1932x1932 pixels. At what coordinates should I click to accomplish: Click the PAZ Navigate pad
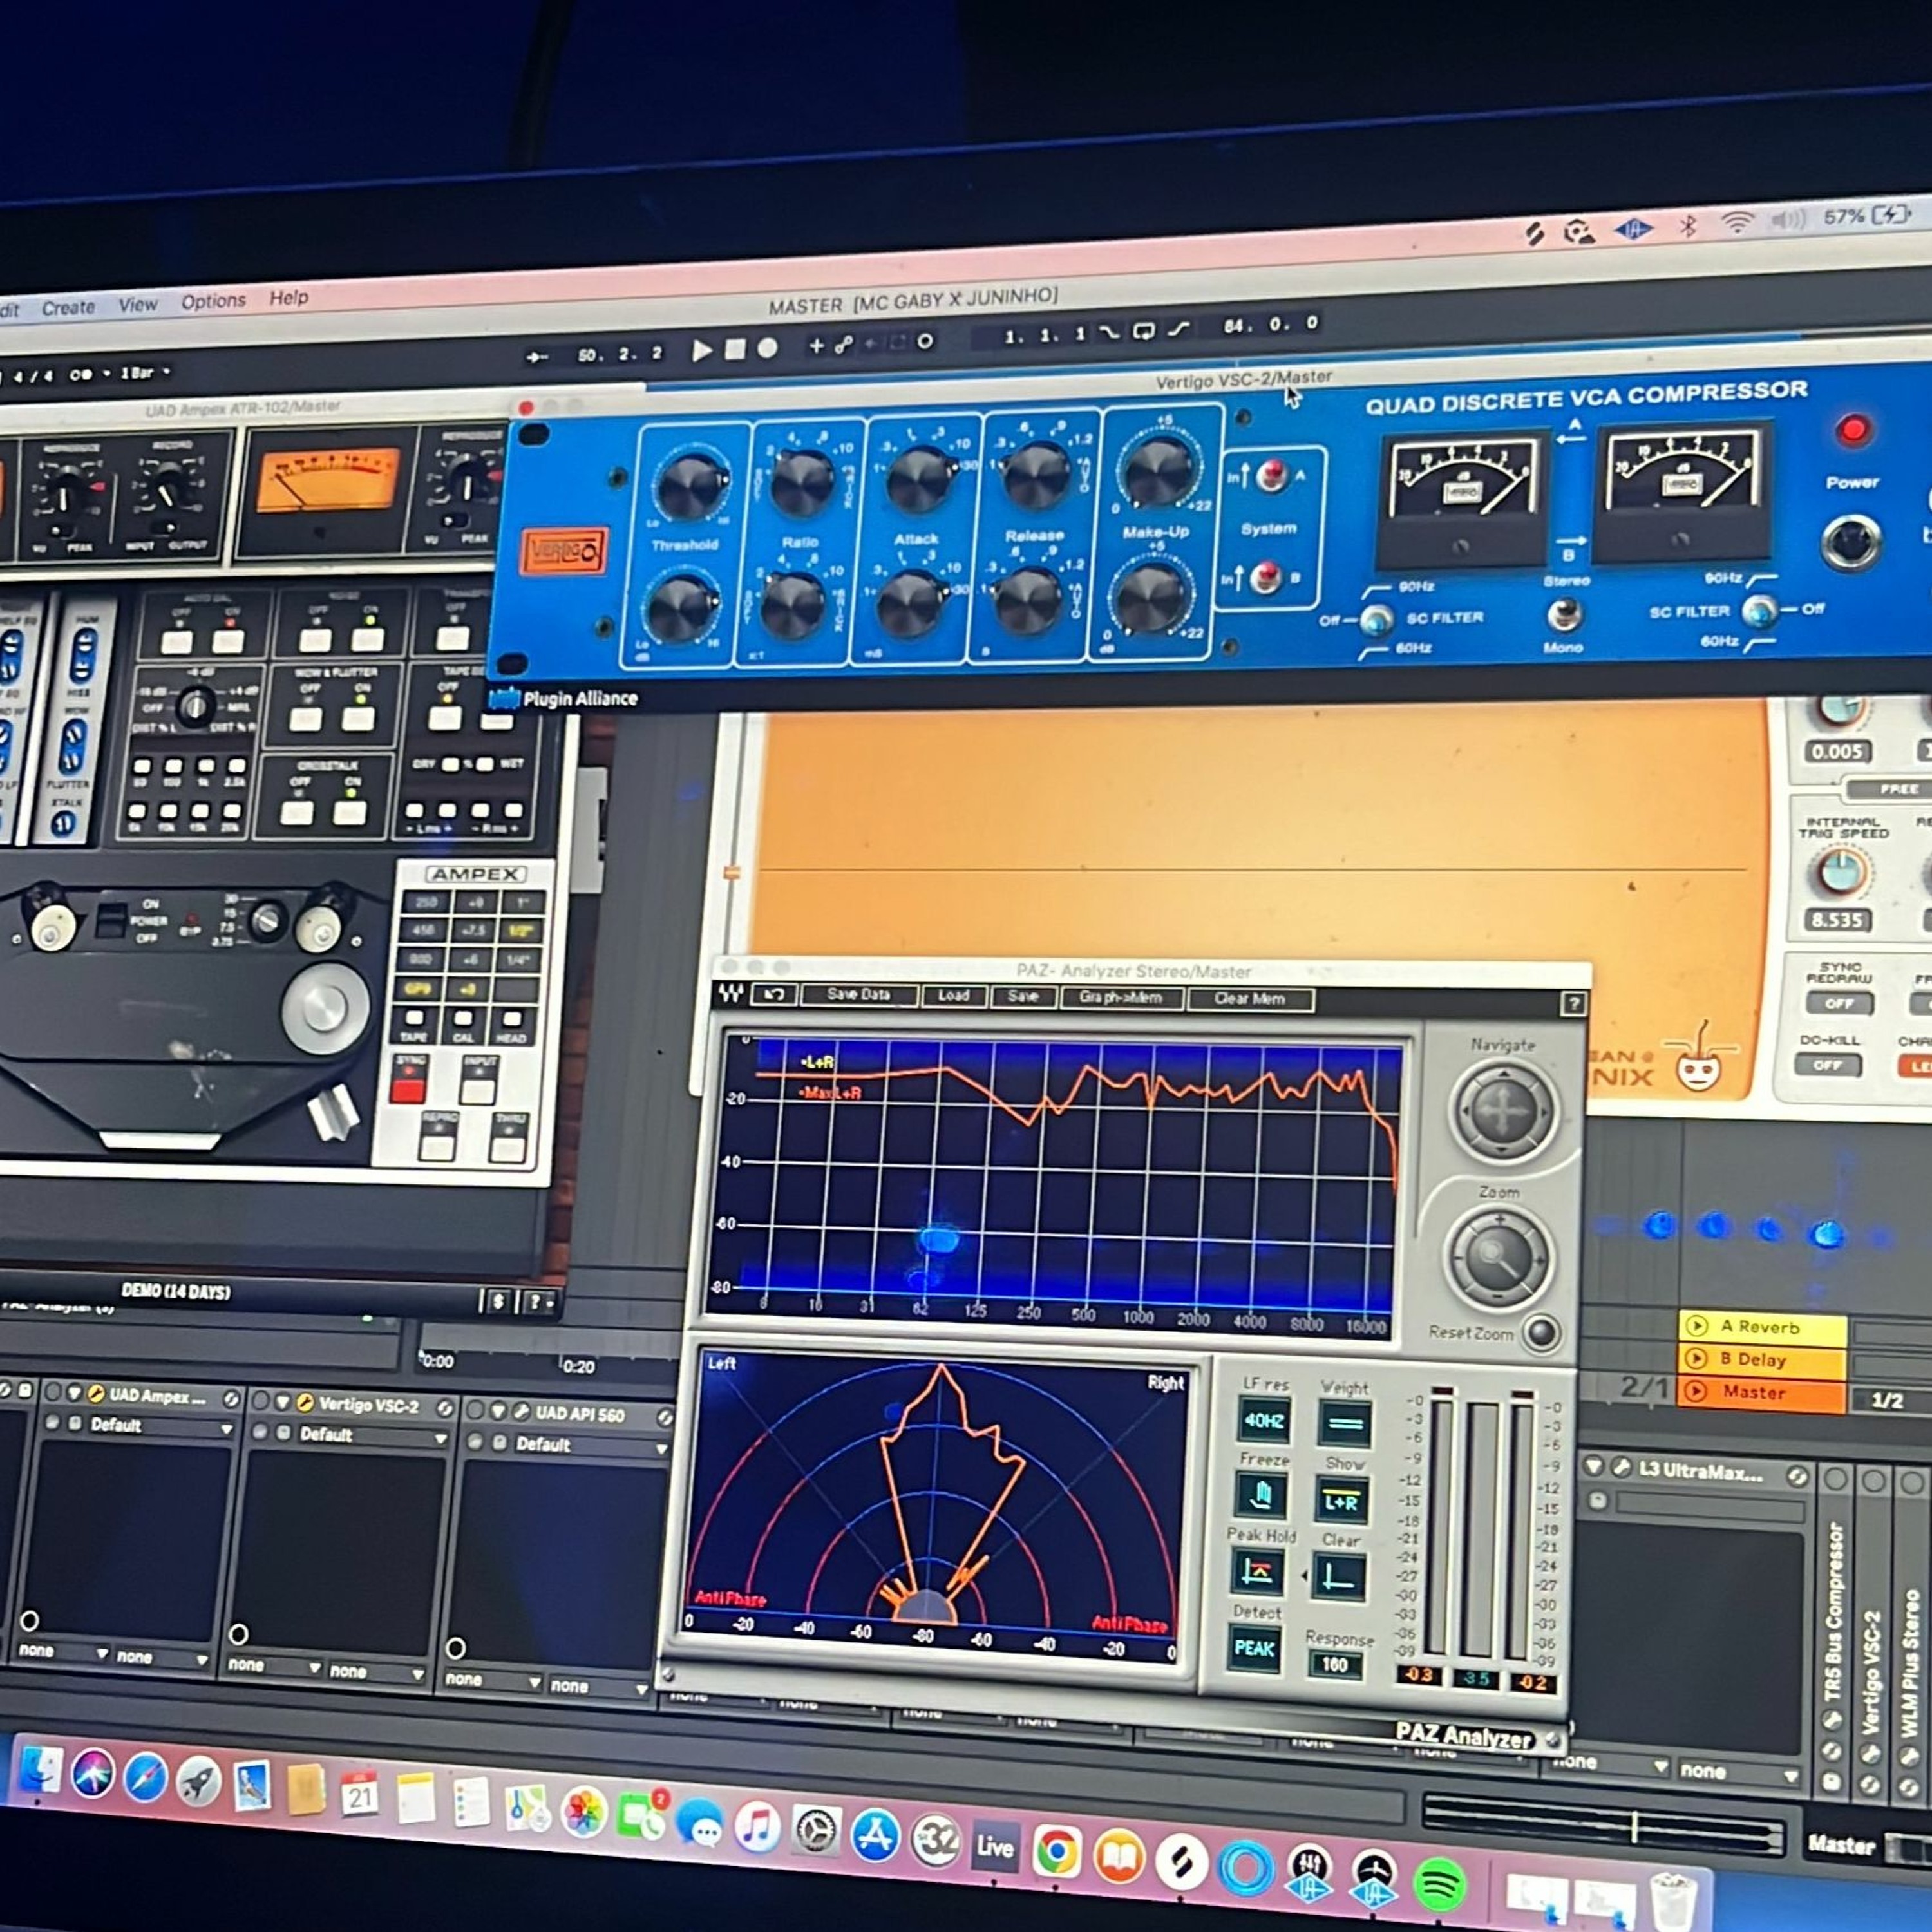point(1502,1111)
